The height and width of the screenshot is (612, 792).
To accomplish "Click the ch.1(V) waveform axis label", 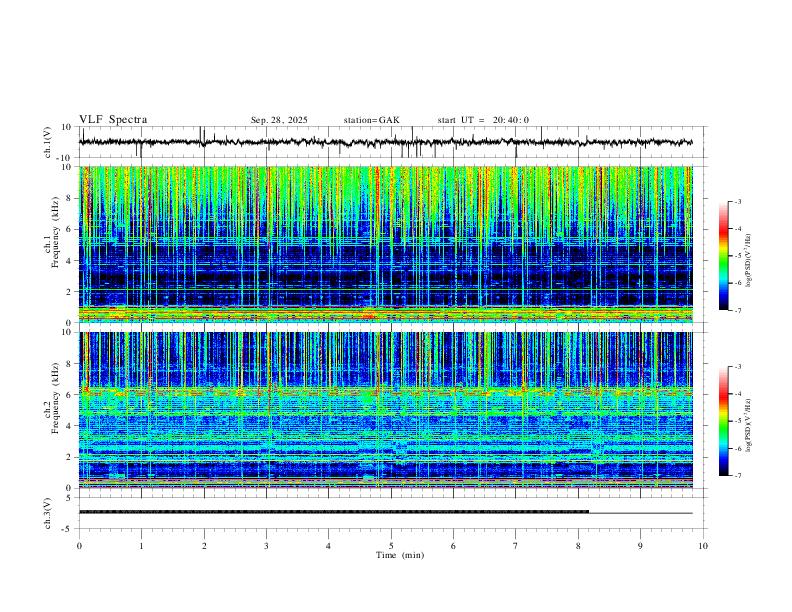I will 48,142.
